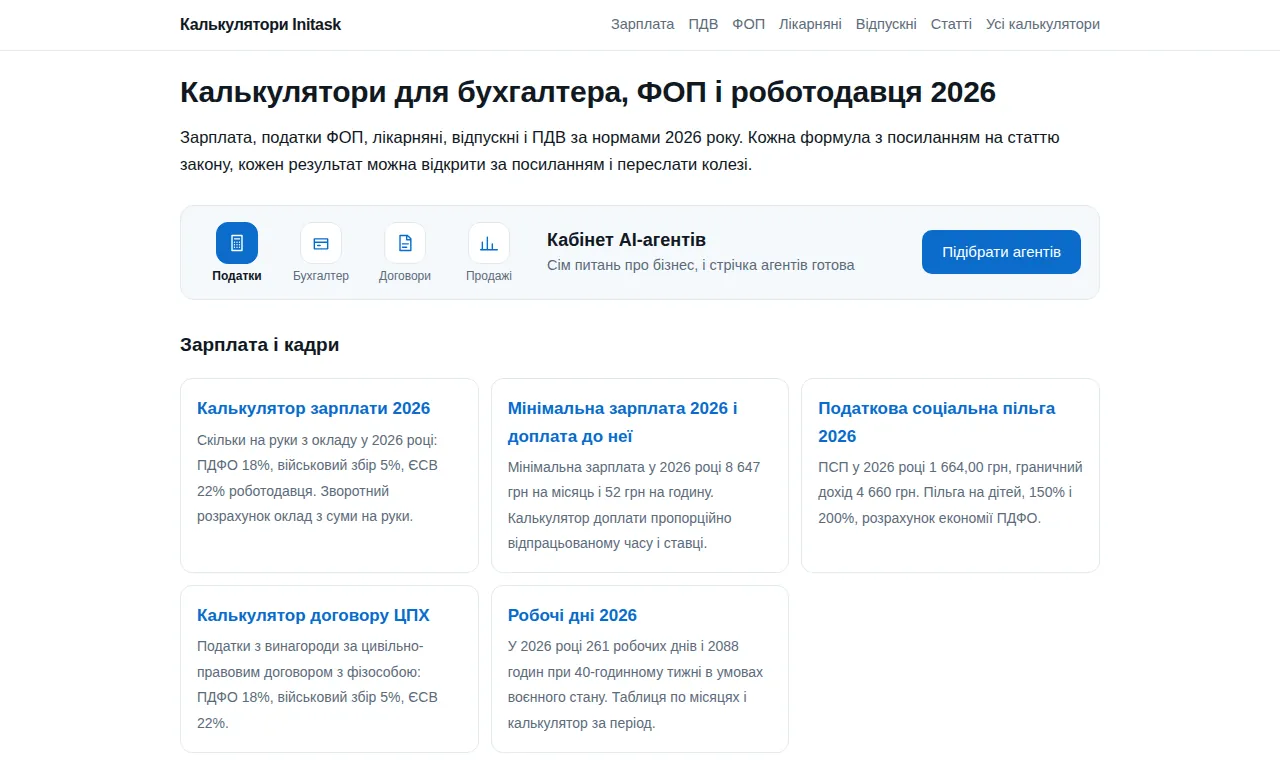Open the ФОП navigation item
The image size is (1280, 760).
click(x=748, y=24)
